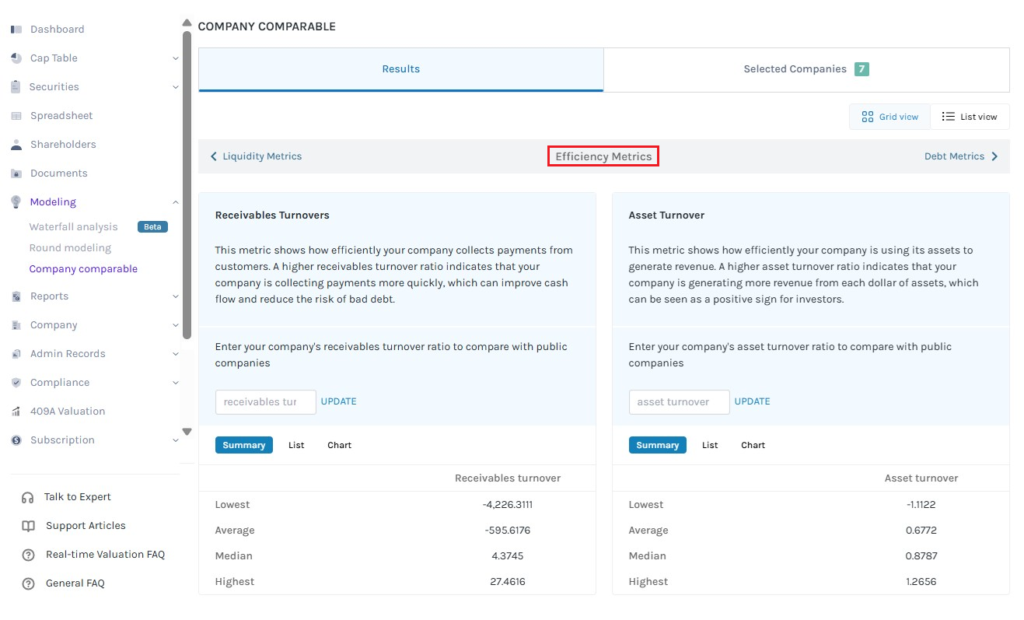The height and width of the screenshot is (620, 1024).
Task: Click the Subscription dollar icon
Action: click(x=16, y=440)
